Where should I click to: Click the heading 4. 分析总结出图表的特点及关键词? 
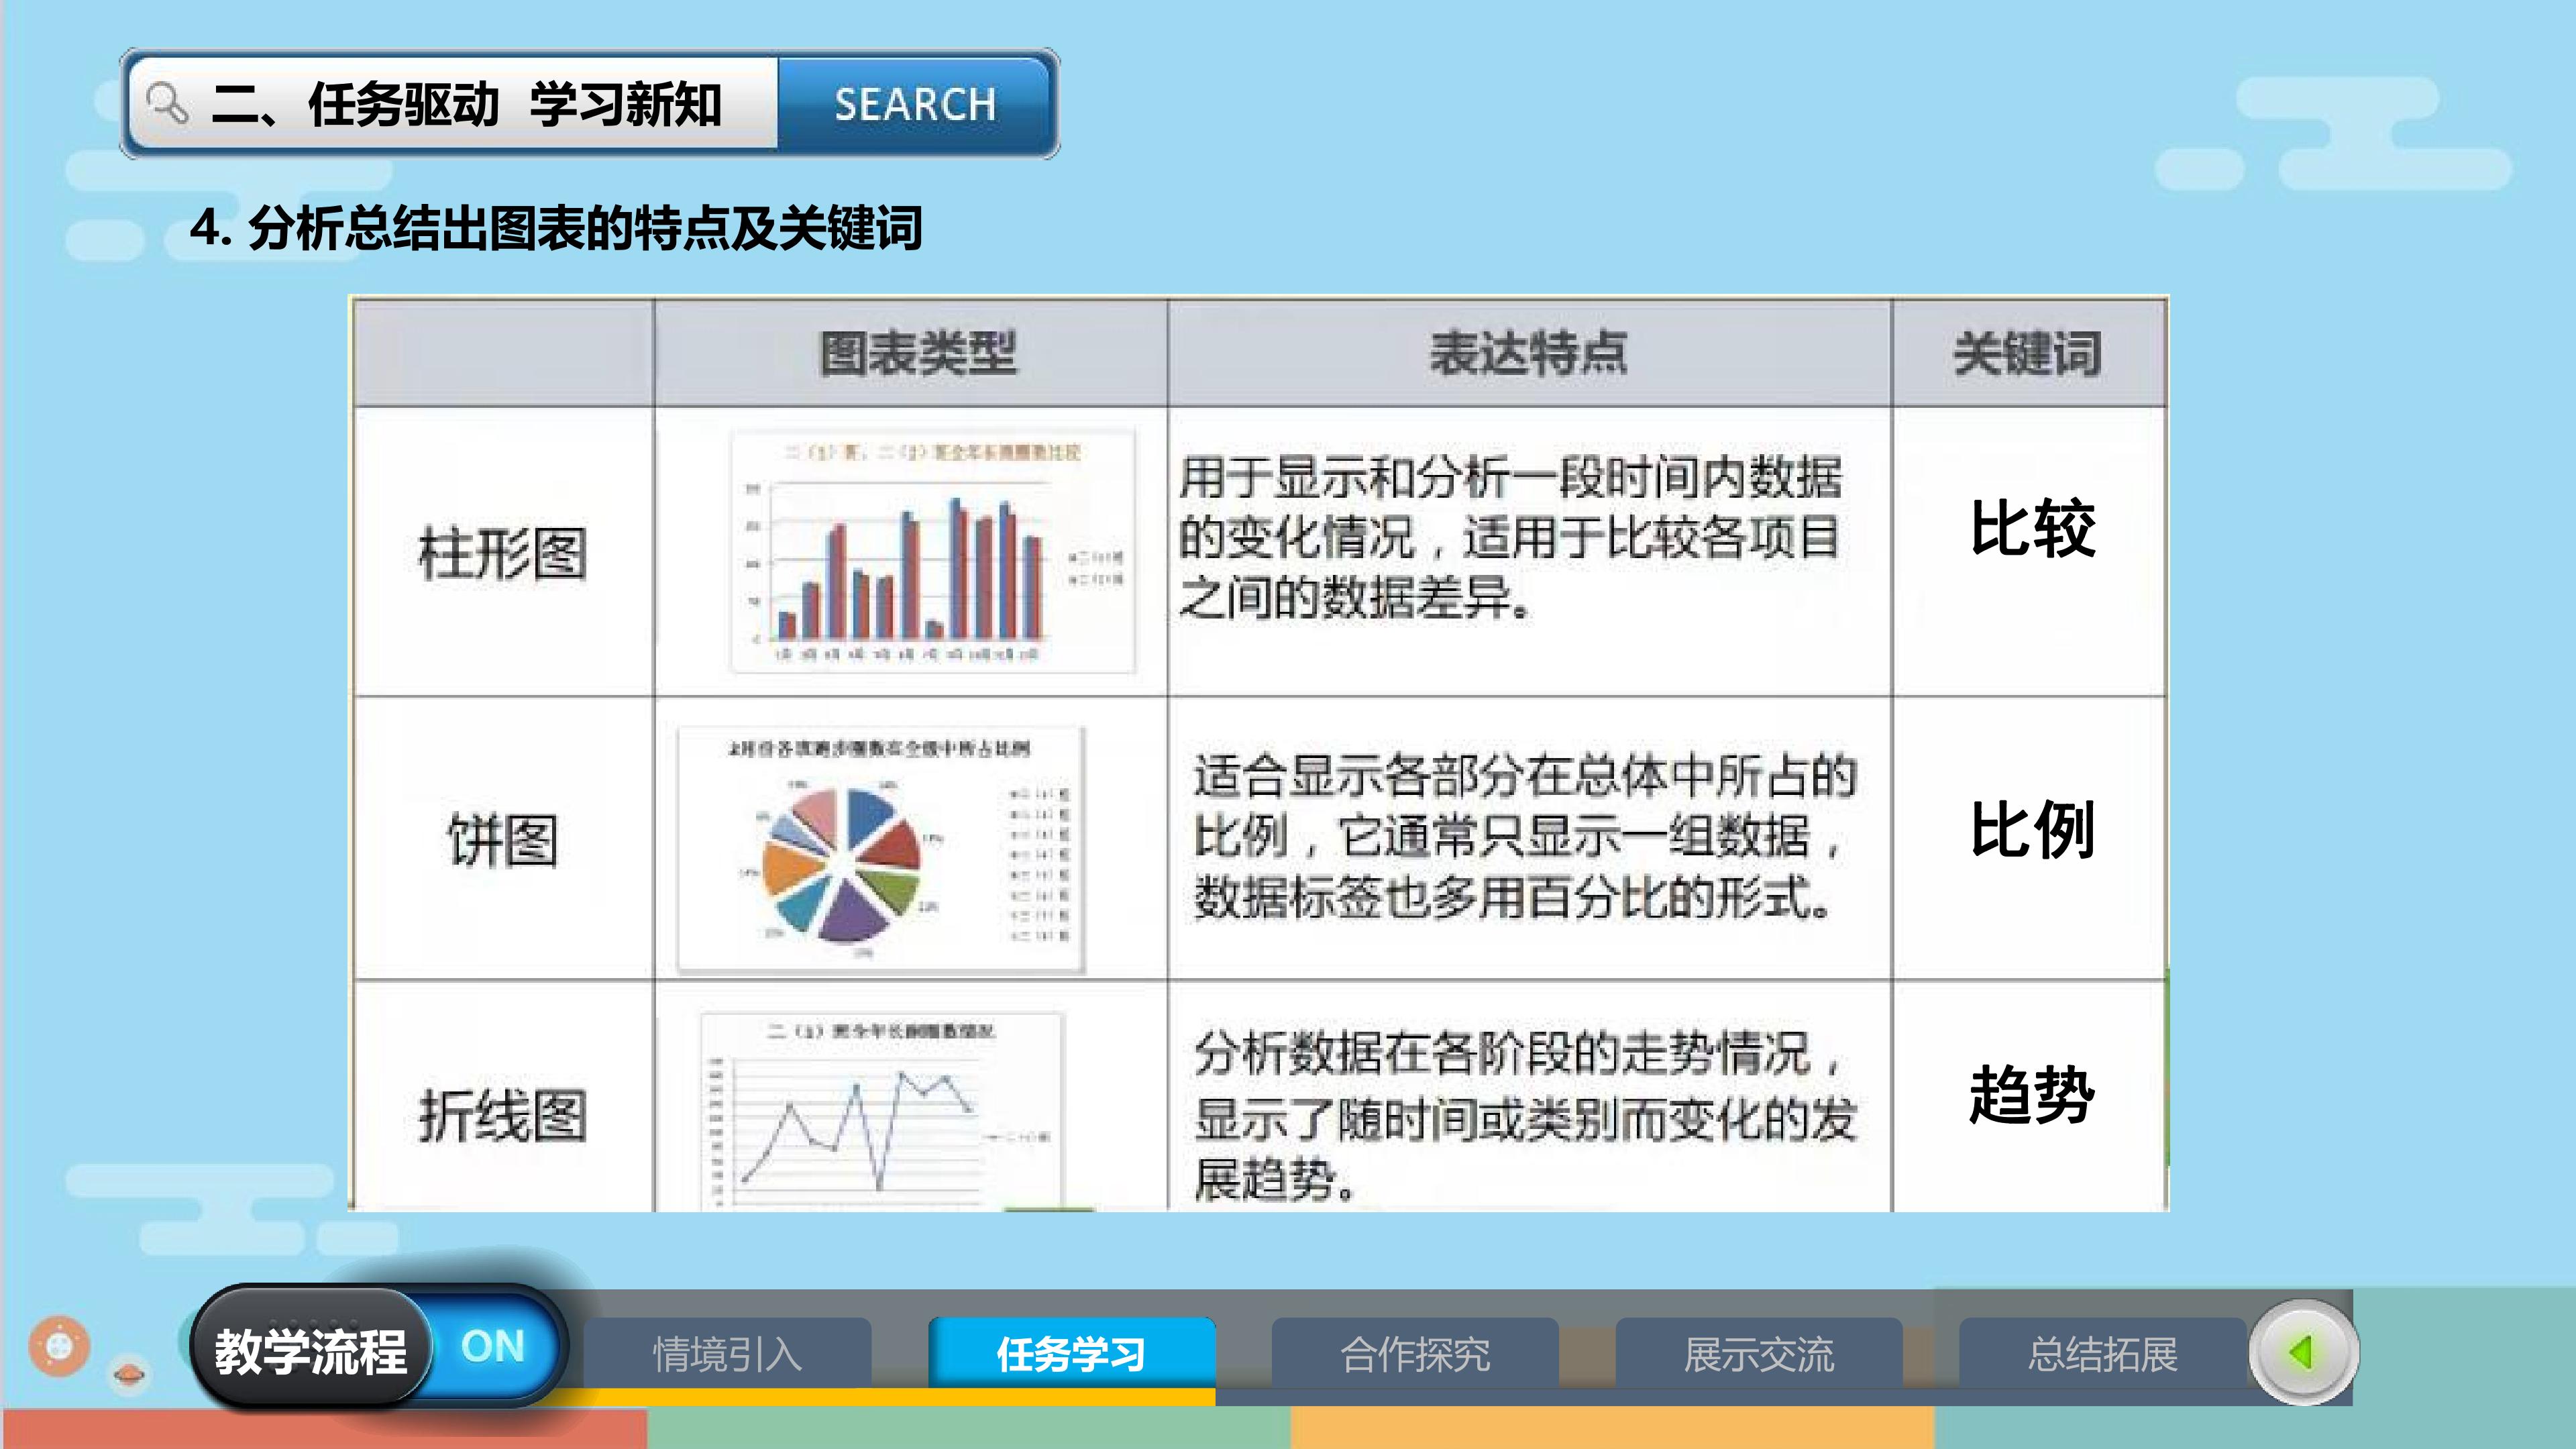pos(556,228)
